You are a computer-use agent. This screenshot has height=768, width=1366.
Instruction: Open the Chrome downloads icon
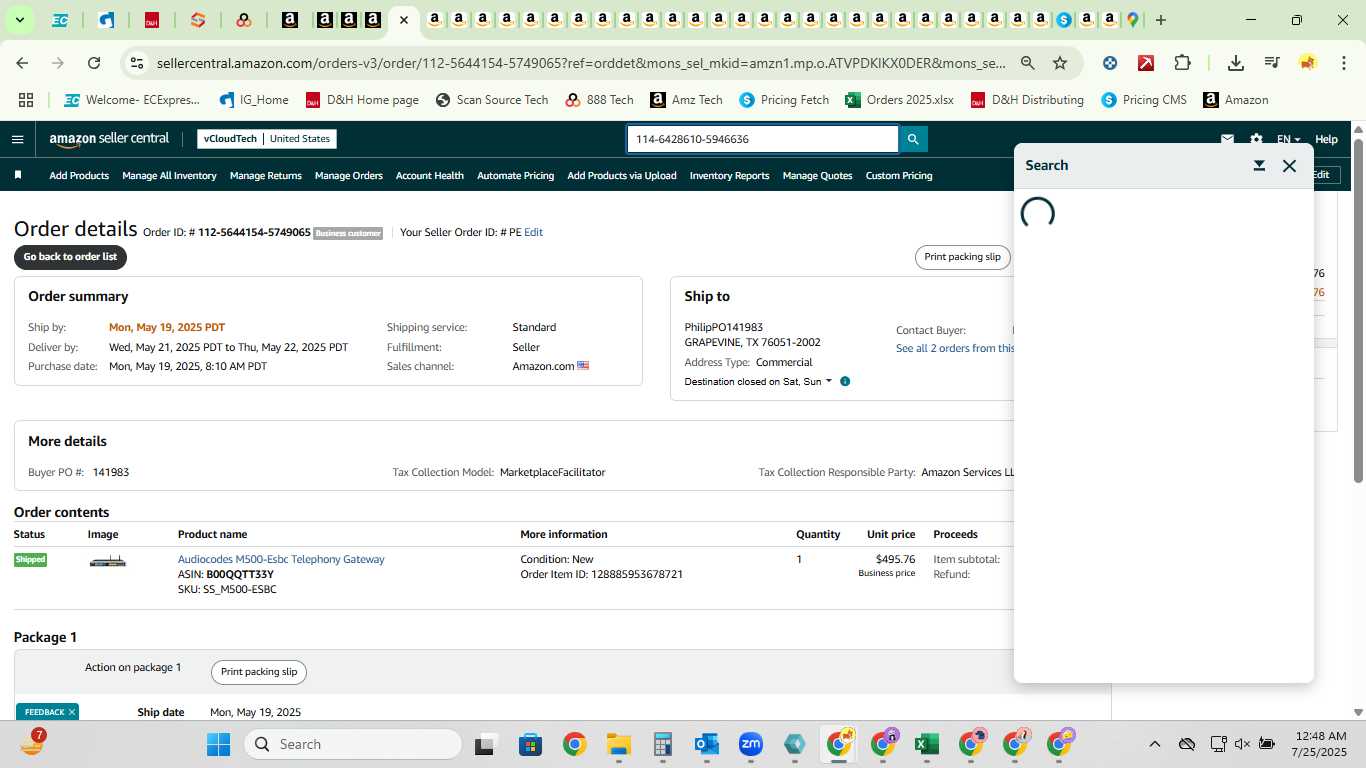[x=1236, y=63]
